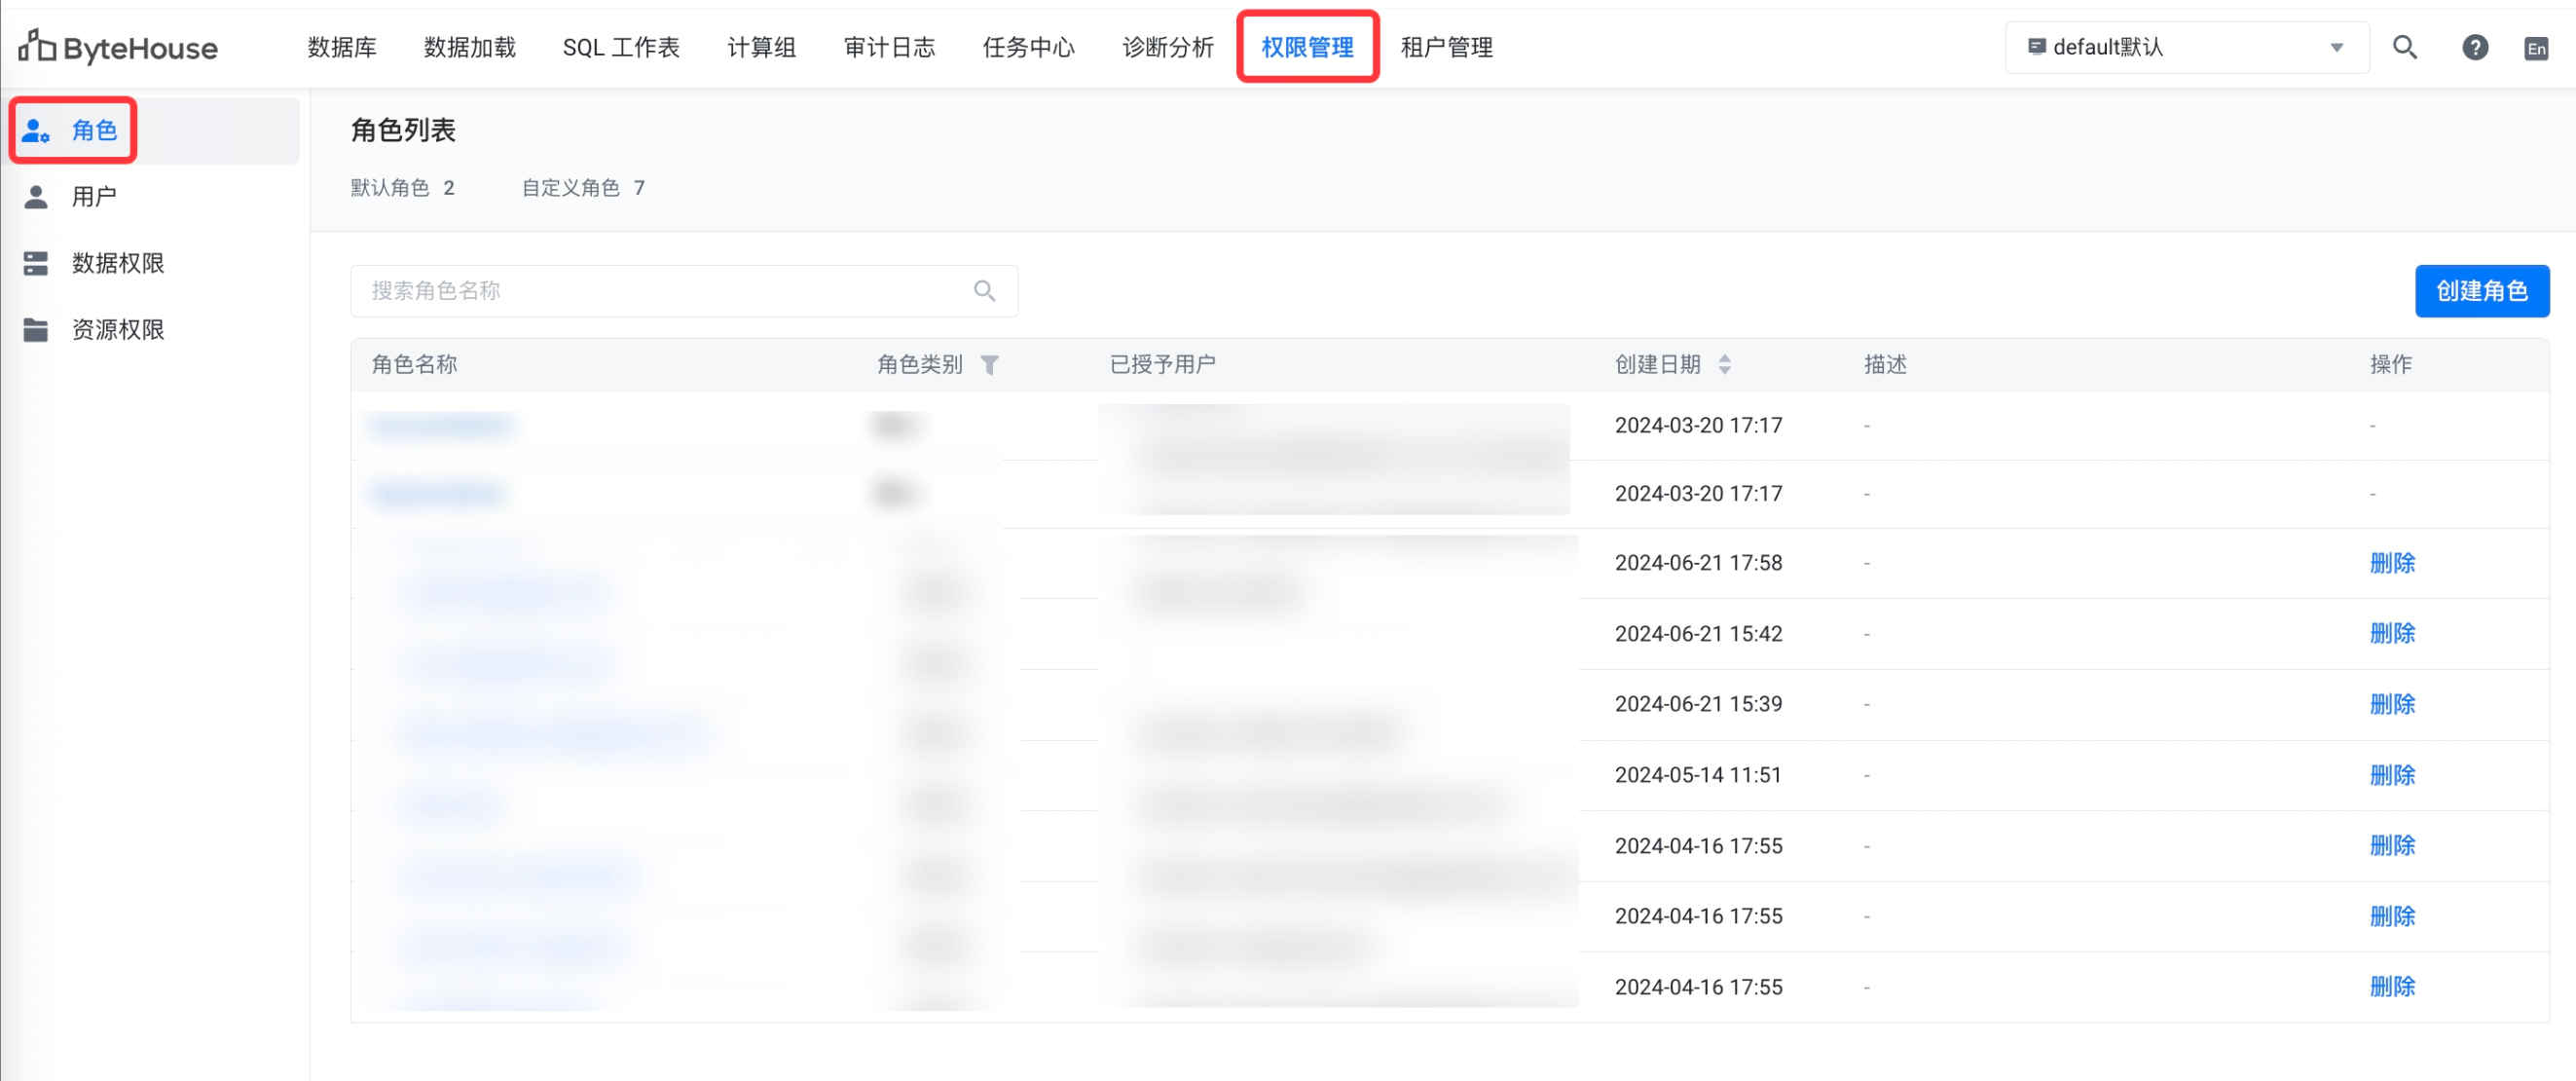Switch to the SQL 工作表 tab

621,47
